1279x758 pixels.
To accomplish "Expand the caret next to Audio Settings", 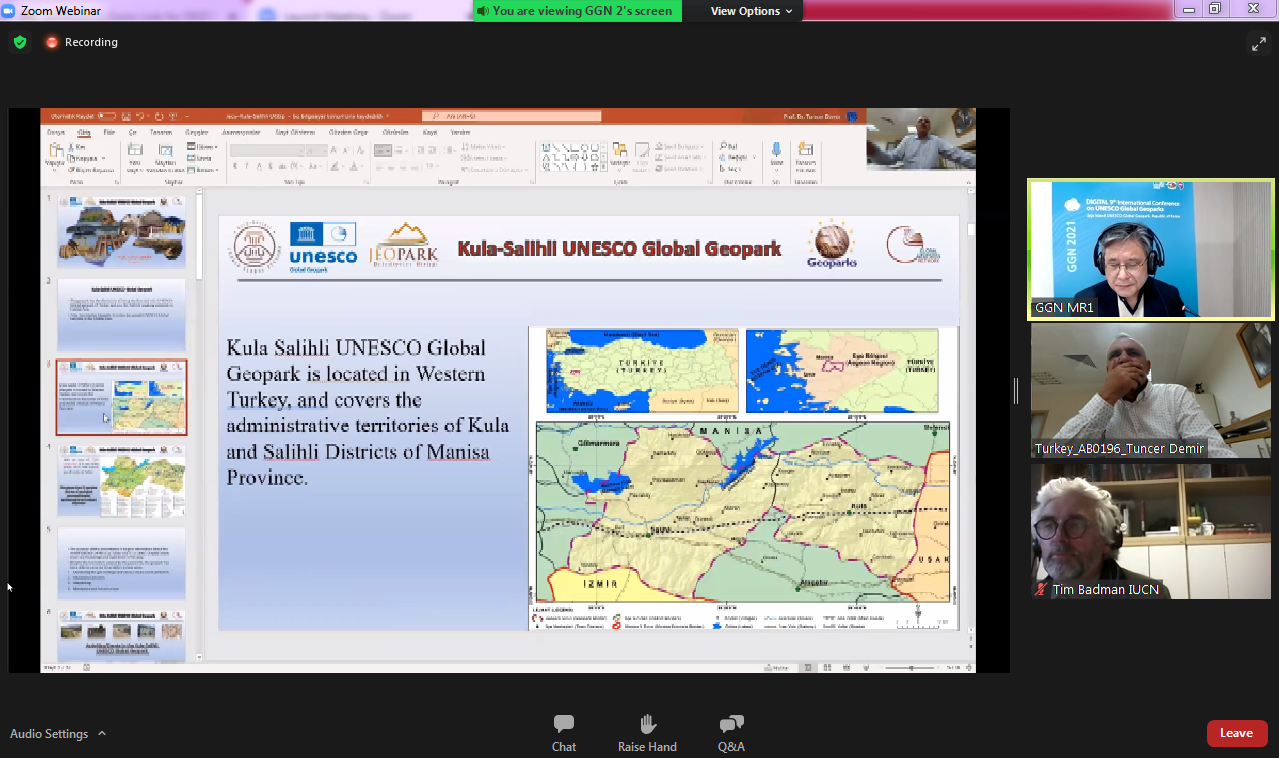I will pos(102,734).
